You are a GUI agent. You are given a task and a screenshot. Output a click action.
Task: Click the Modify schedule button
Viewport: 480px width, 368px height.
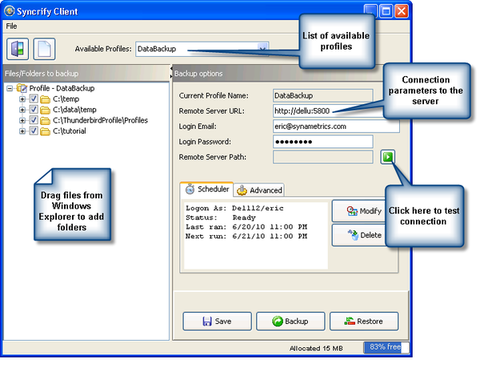pyautogui.click(x=359, y=211)
